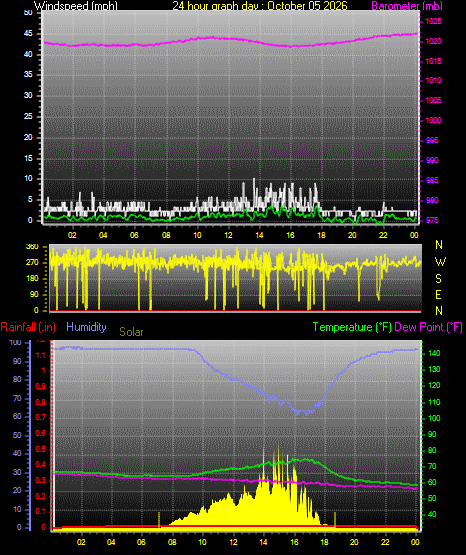Click the 5 mph windspeed axis value
The image size is (466, 555).
30,199
